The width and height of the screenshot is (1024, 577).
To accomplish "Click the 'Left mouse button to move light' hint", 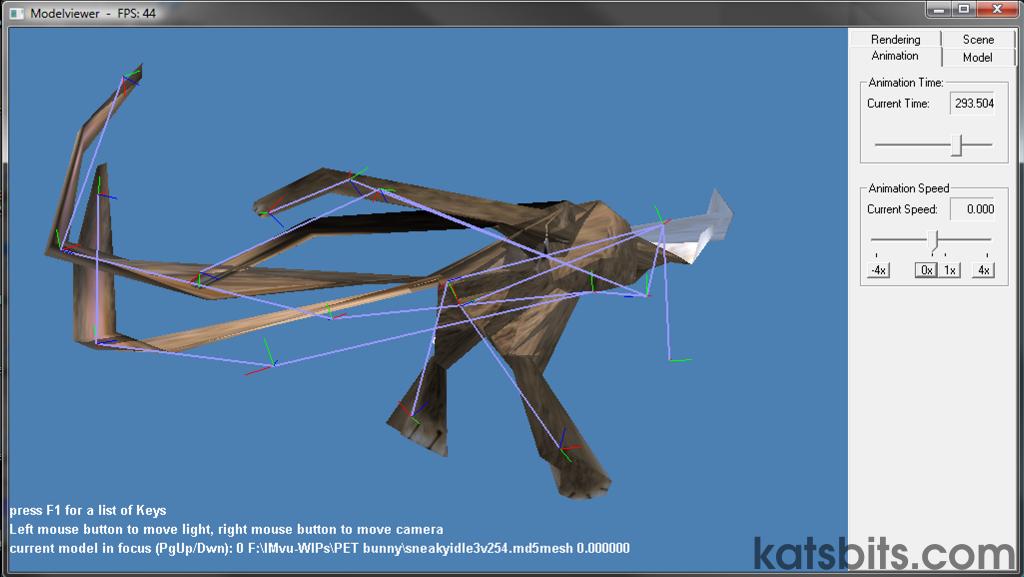I will point(226,529).
